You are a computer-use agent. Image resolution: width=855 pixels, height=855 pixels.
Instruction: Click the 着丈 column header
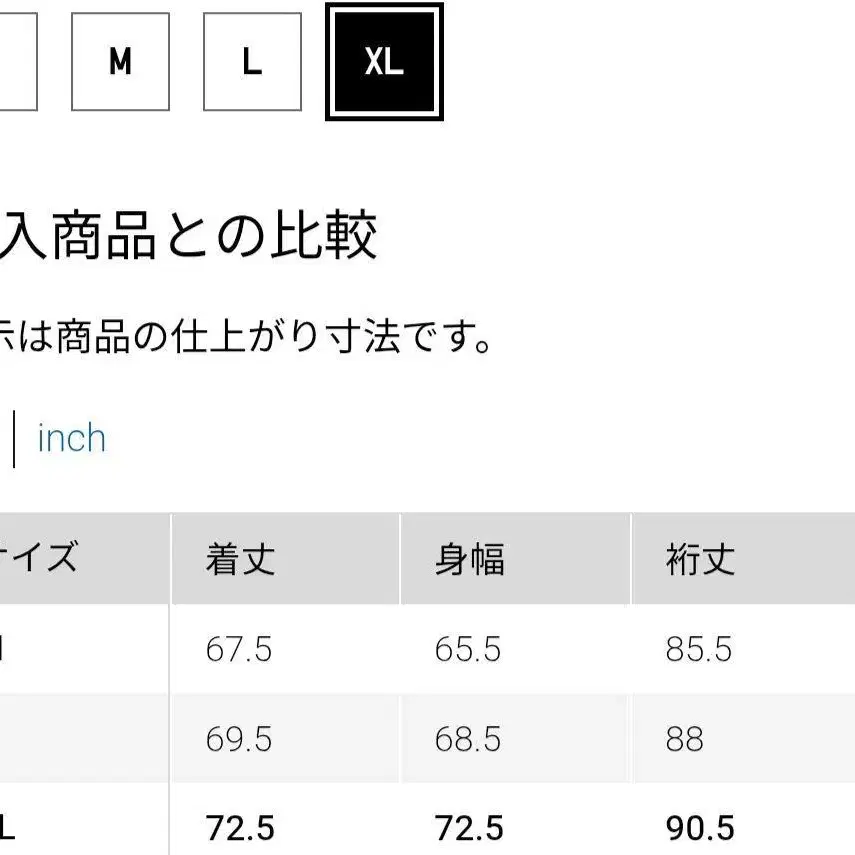point(239,559)
